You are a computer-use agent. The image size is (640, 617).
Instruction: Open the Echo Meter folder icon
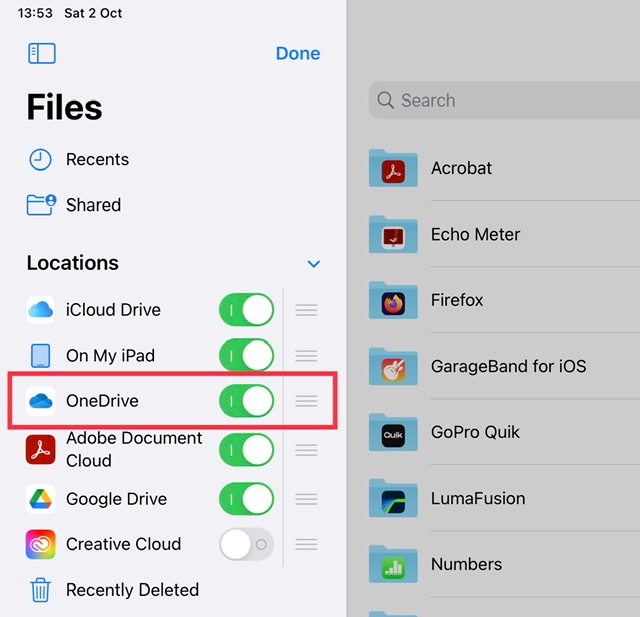click(393, 235)
